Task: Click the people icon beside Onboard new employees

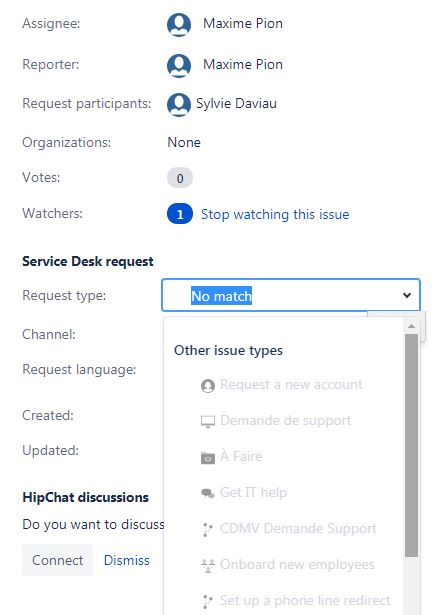Action: coord(207,565)
